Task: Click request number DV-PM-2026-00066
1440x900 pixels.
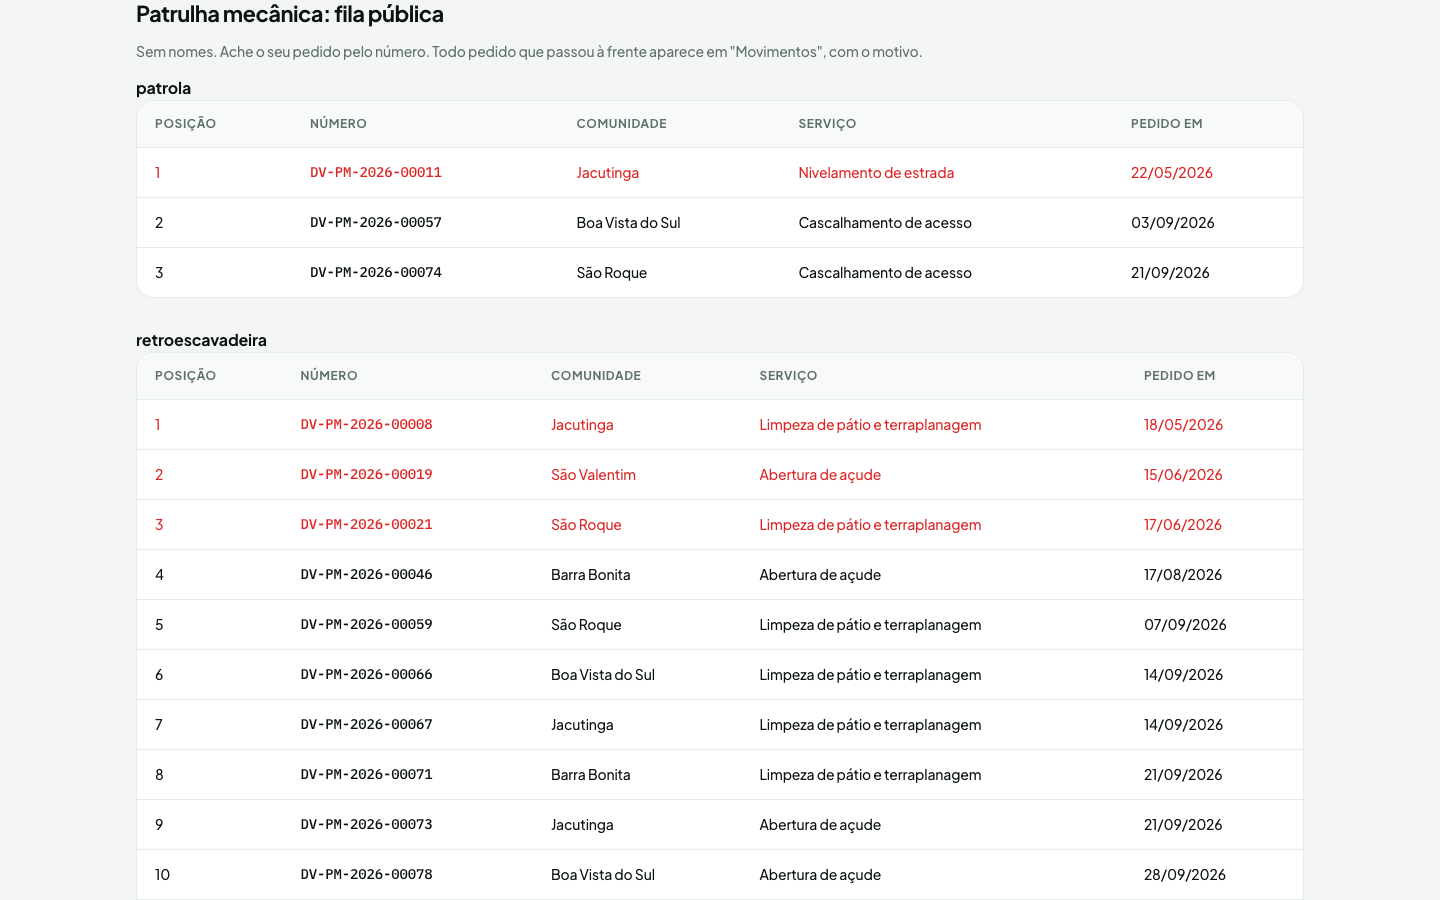Action: point(367,674)
